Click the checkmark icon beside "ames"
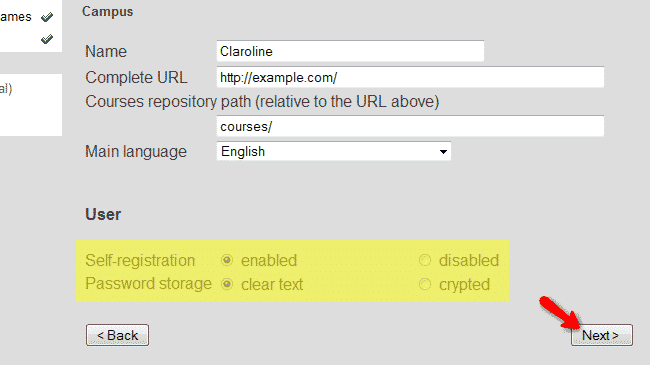Screen dimensions: 650x366 (x=47, y=17)
